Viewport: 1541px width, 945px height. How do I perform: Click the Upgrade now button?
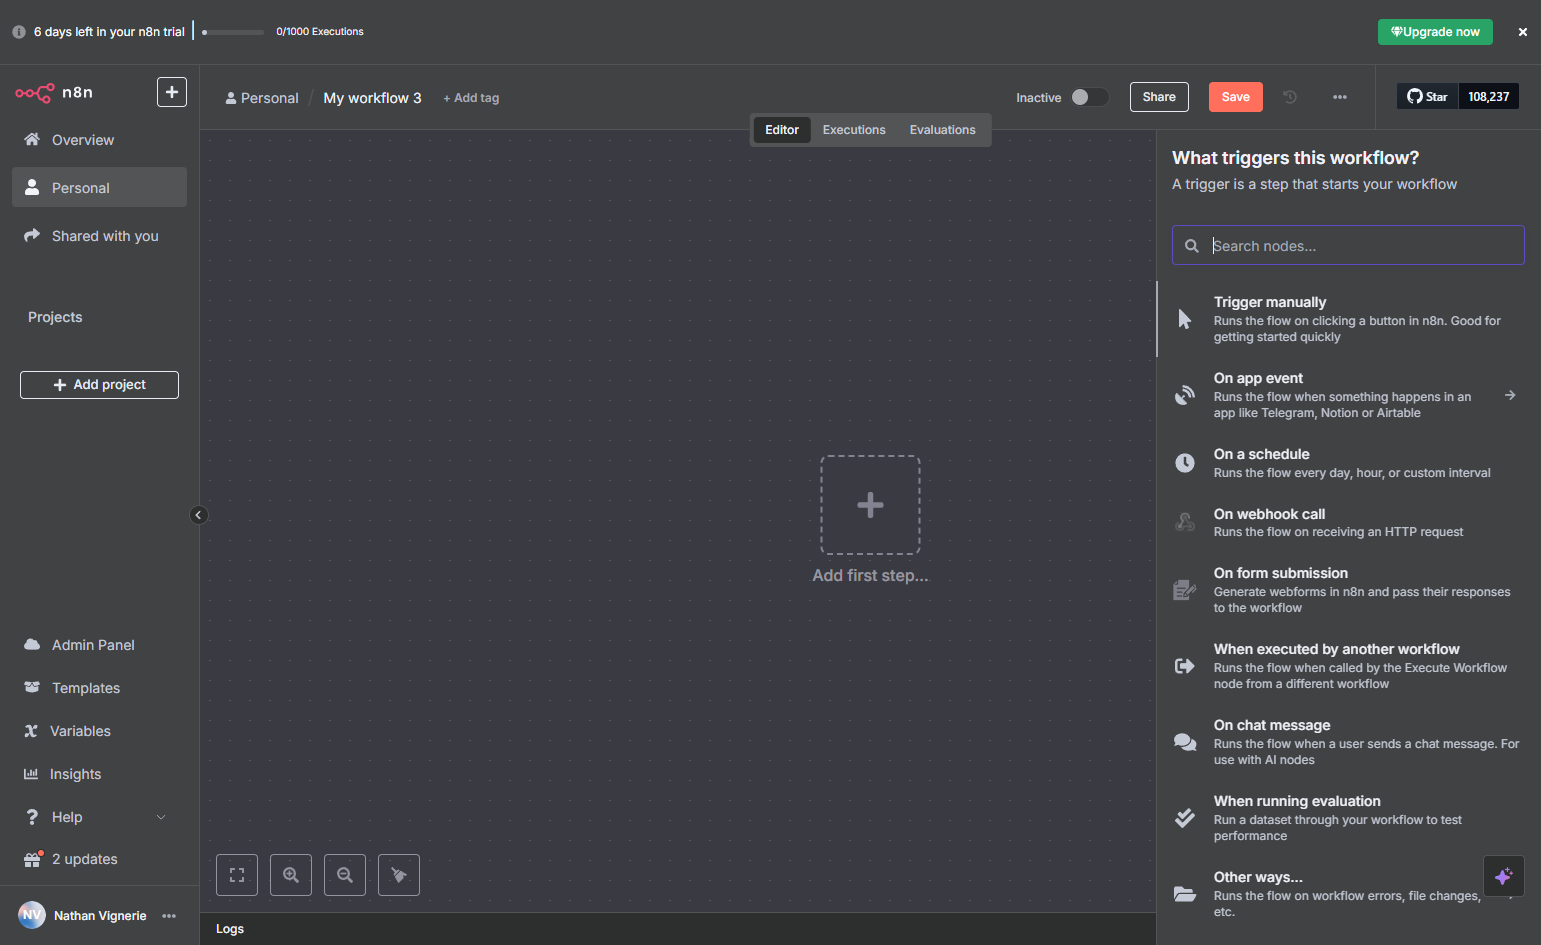pos(1435,32)
